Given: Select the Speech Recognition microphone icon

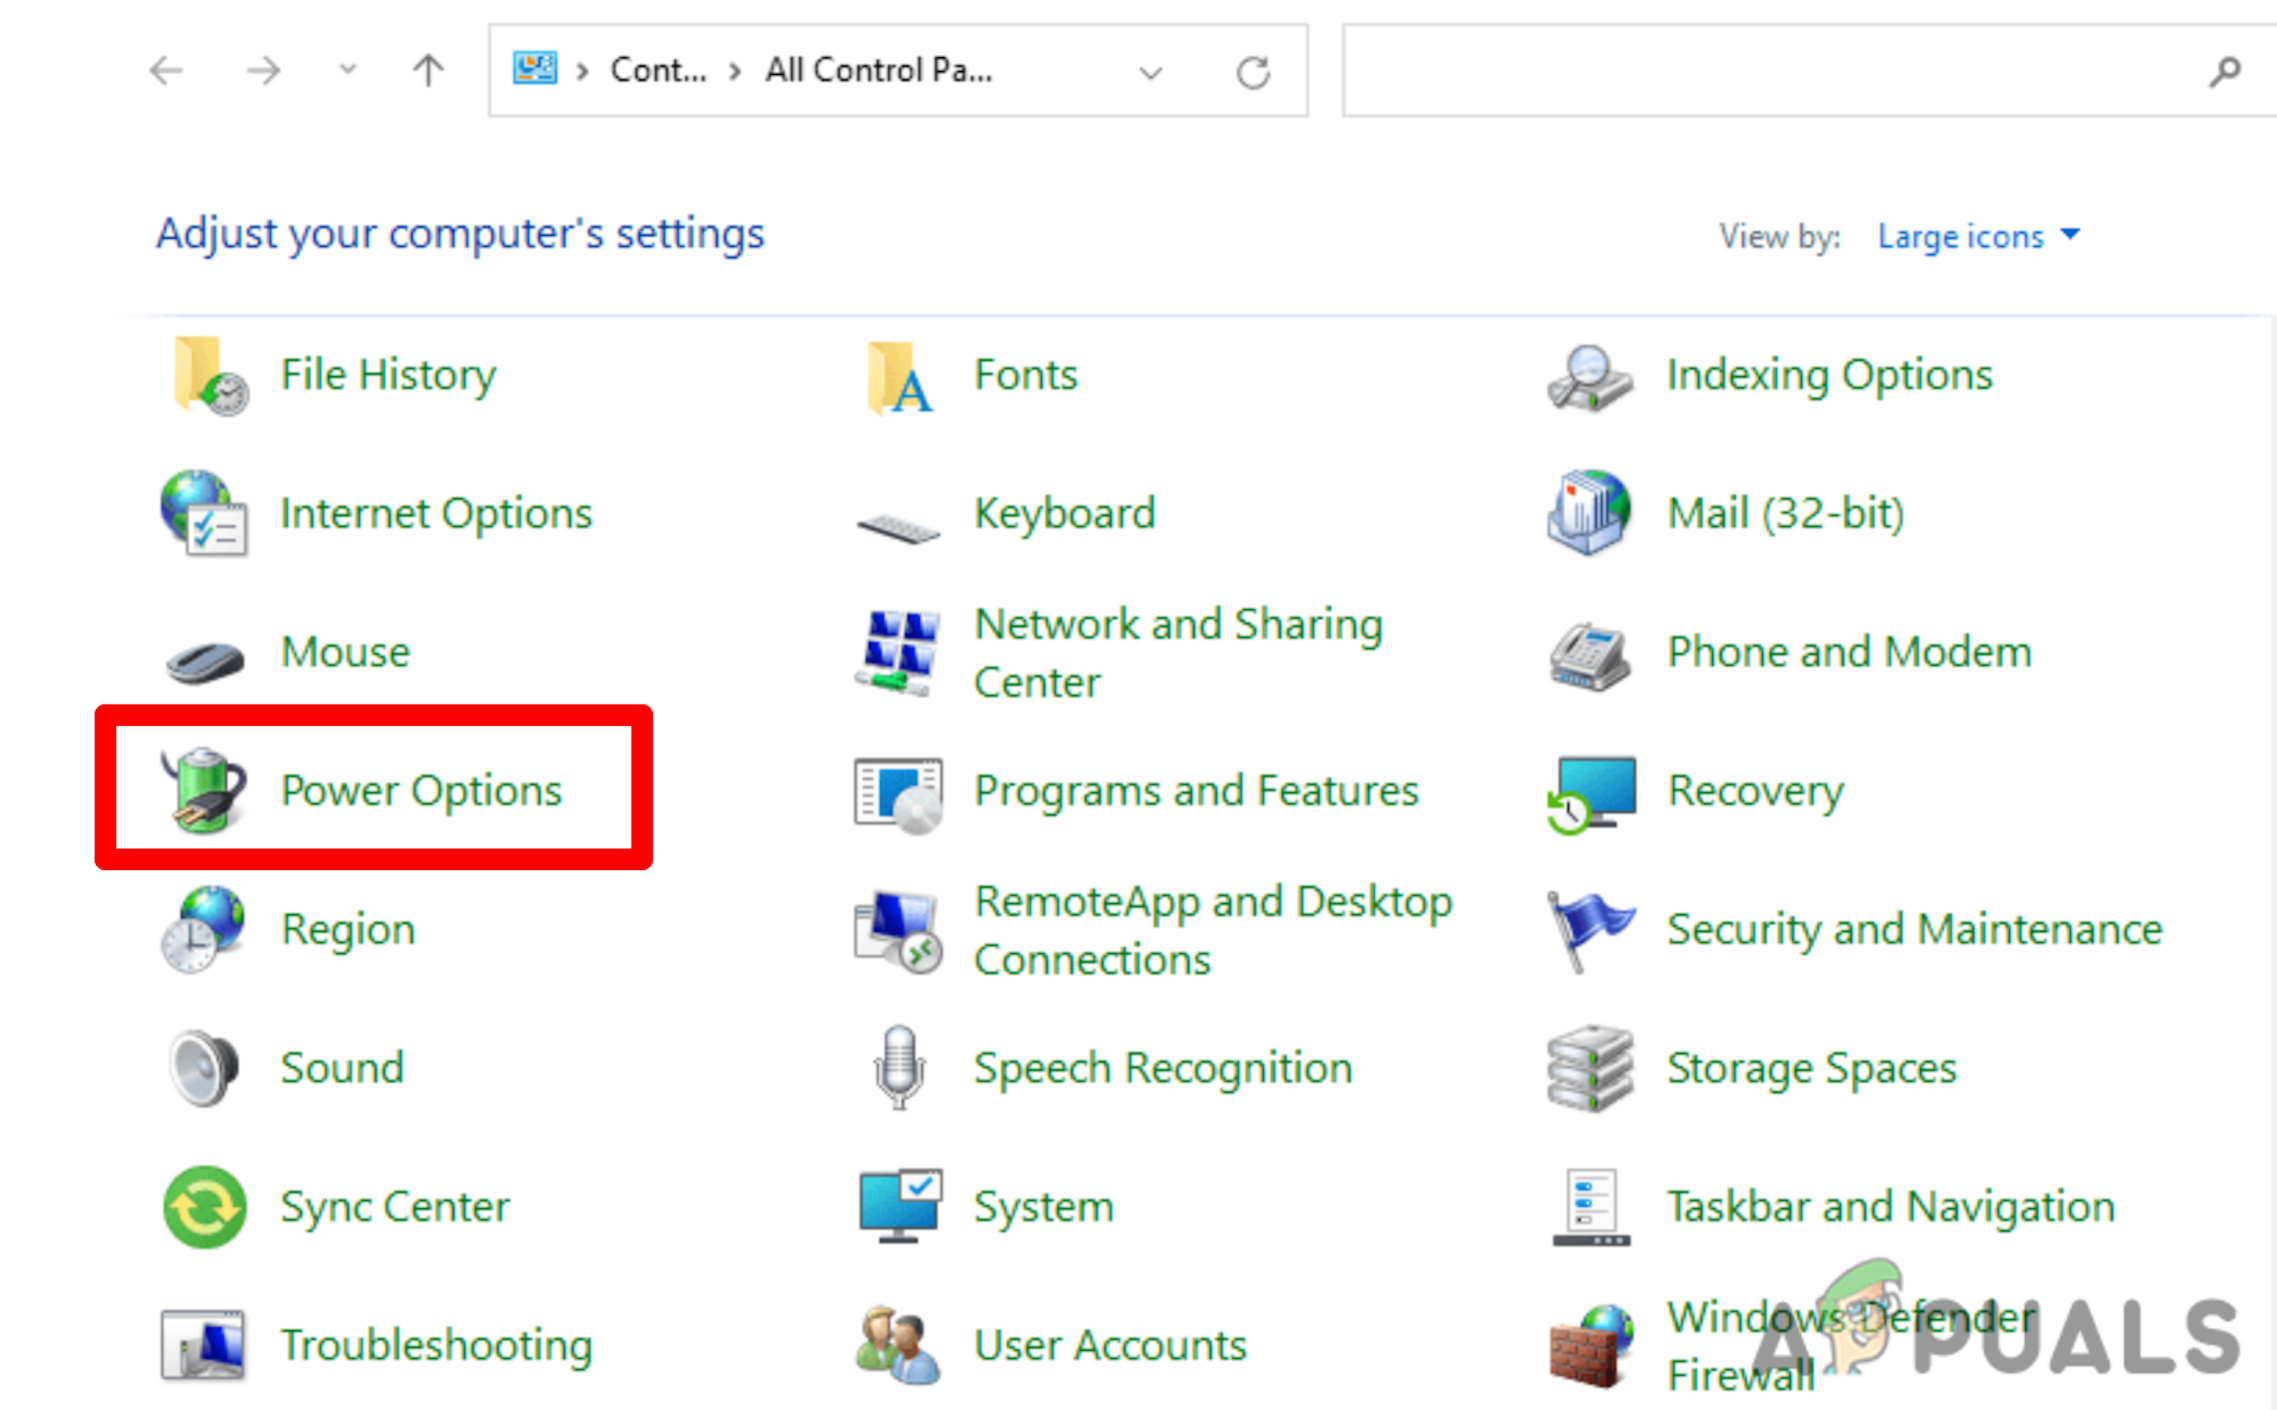Looking at the screenshot, I should click(x=896, y=1066).
